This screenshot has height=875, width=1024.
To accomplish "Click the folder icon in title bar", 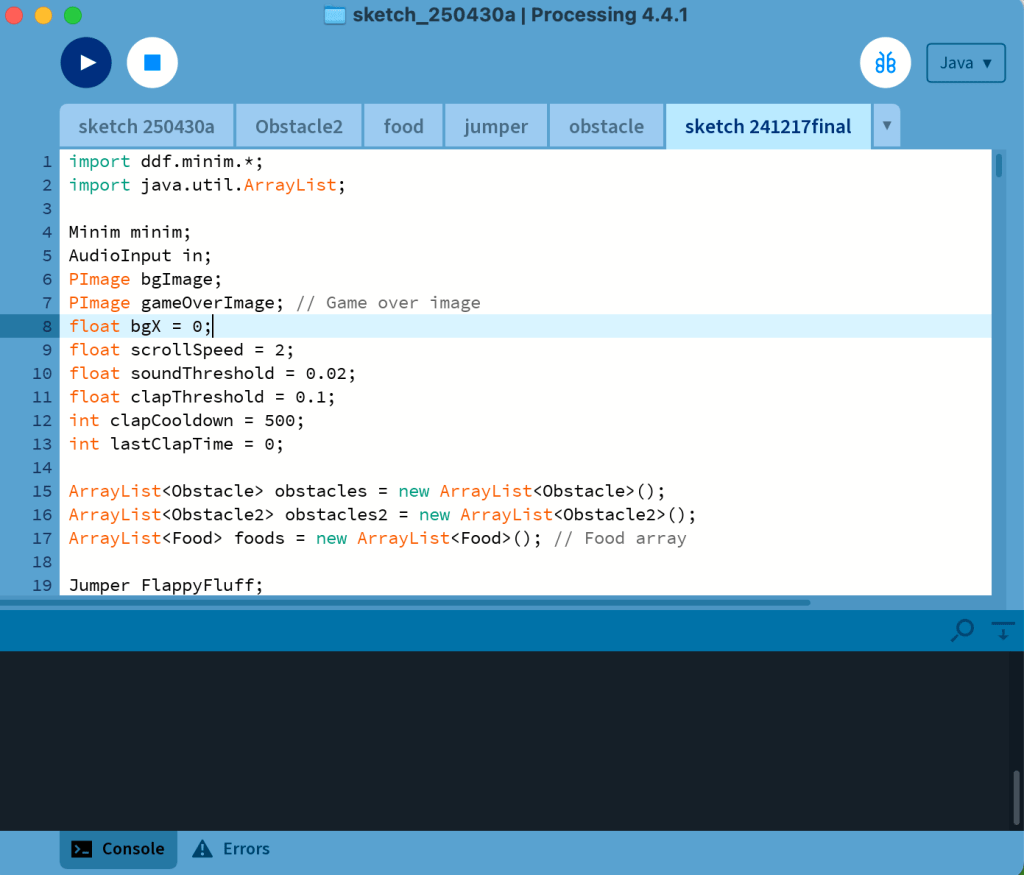I will point(335,15).
